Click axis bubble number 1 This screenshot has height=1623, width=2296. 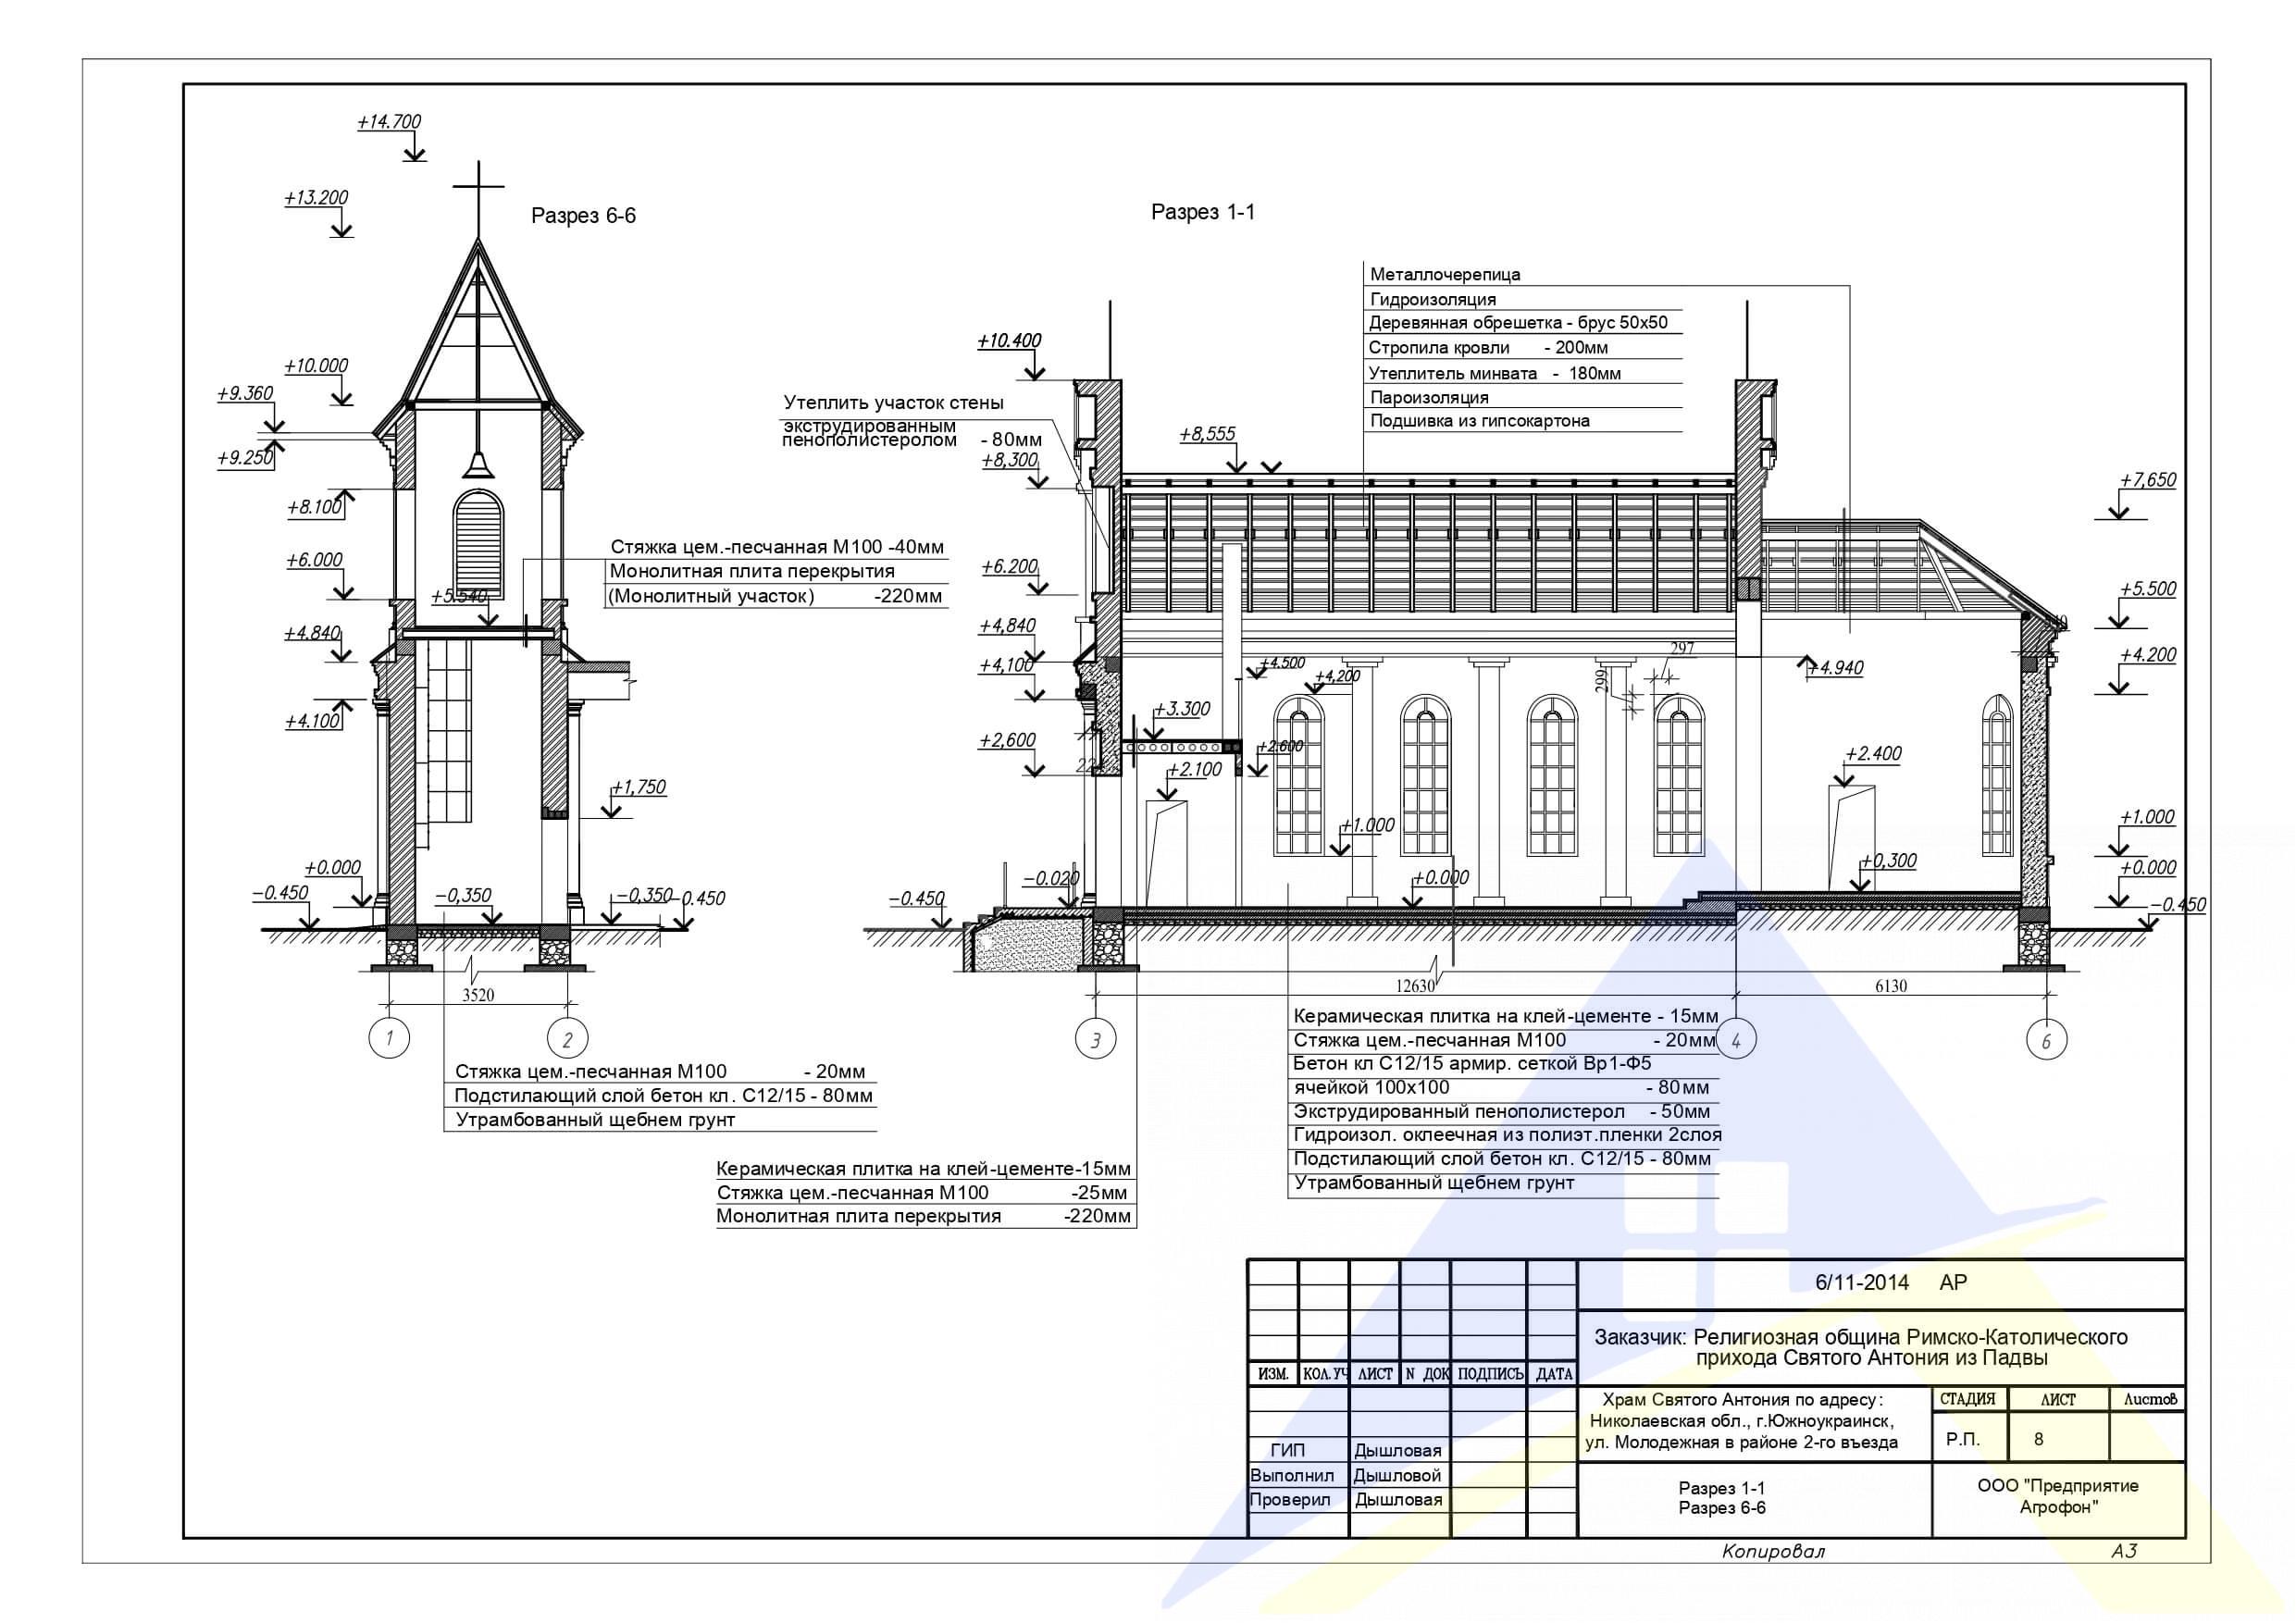[389, 1038]
